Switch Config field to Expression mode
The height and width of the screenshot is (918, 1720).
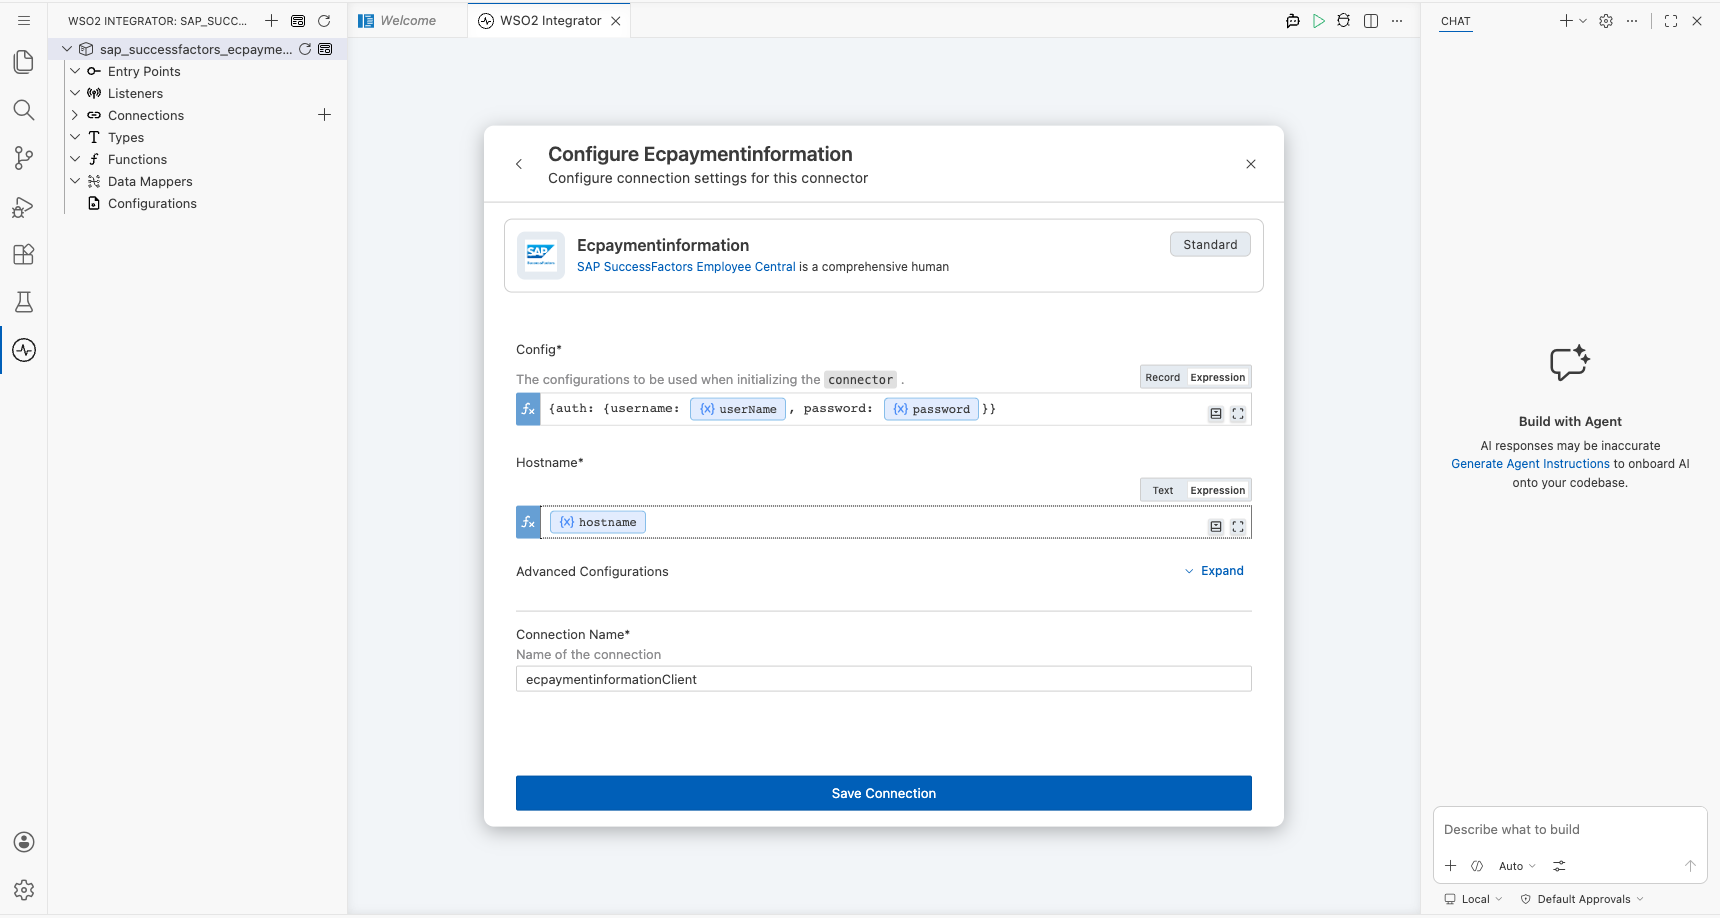point(1217,377)
